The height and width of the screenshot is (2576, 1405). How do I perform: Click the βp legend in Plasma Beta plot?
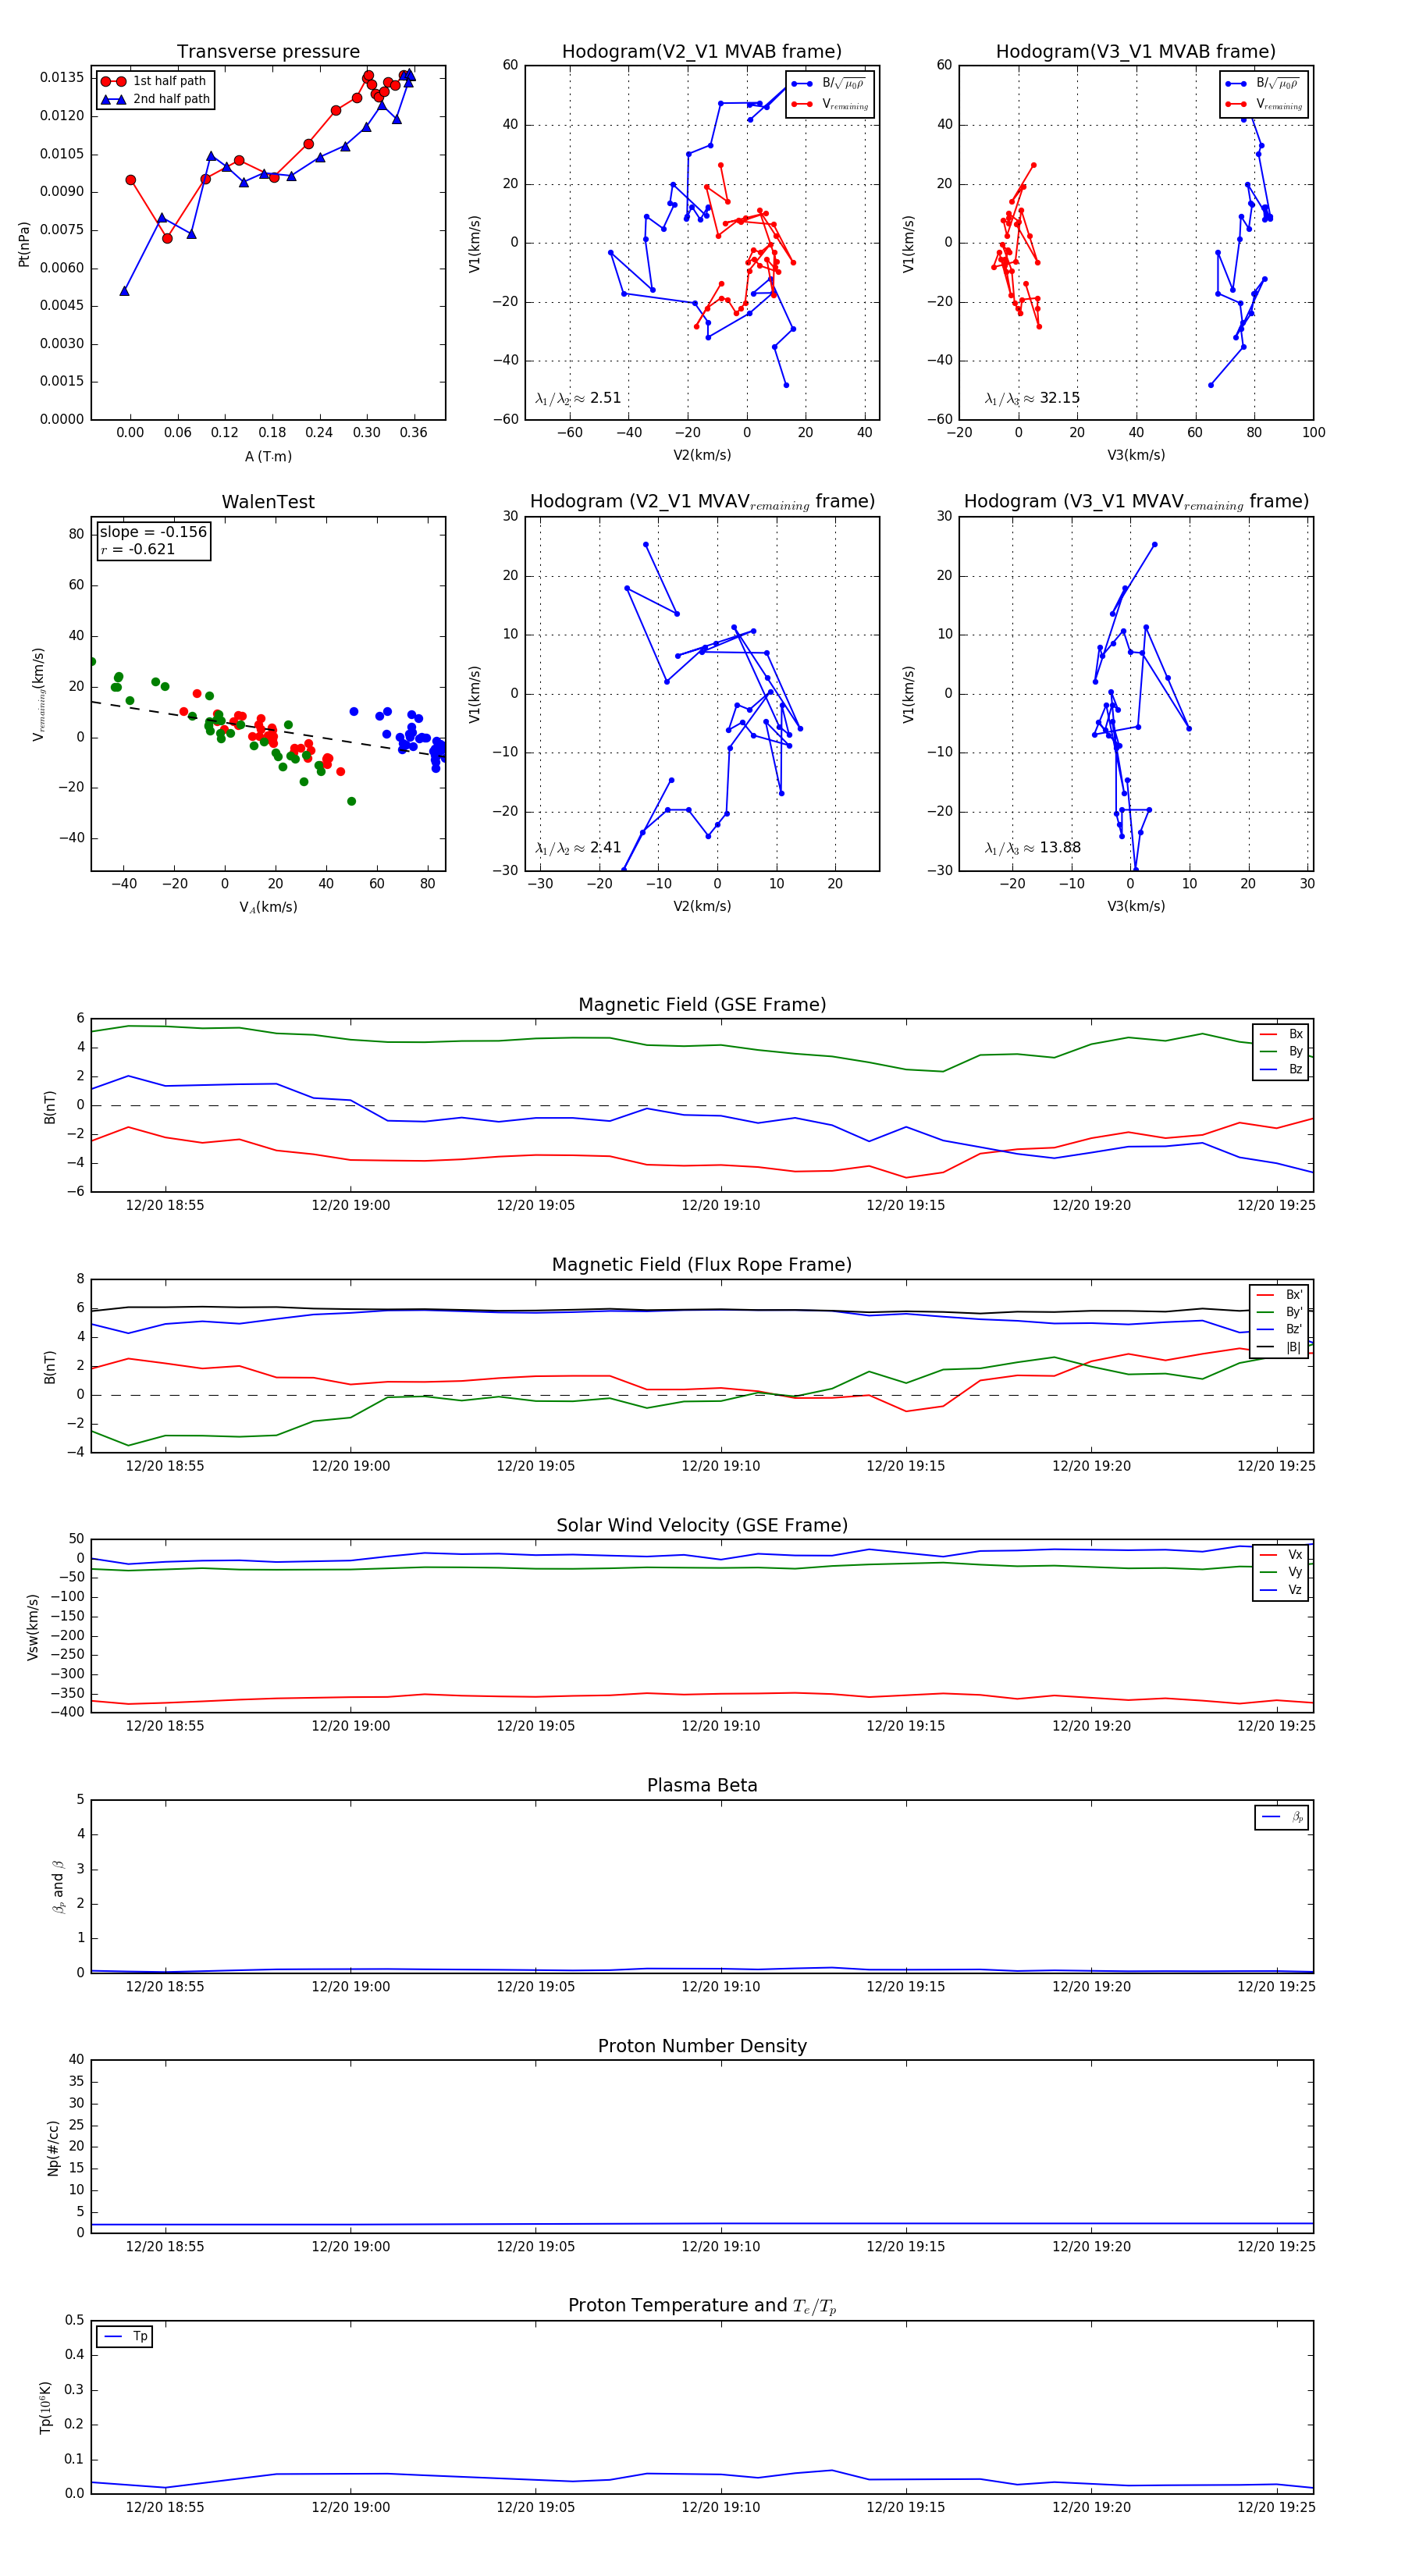(x=1282, y=1817)
